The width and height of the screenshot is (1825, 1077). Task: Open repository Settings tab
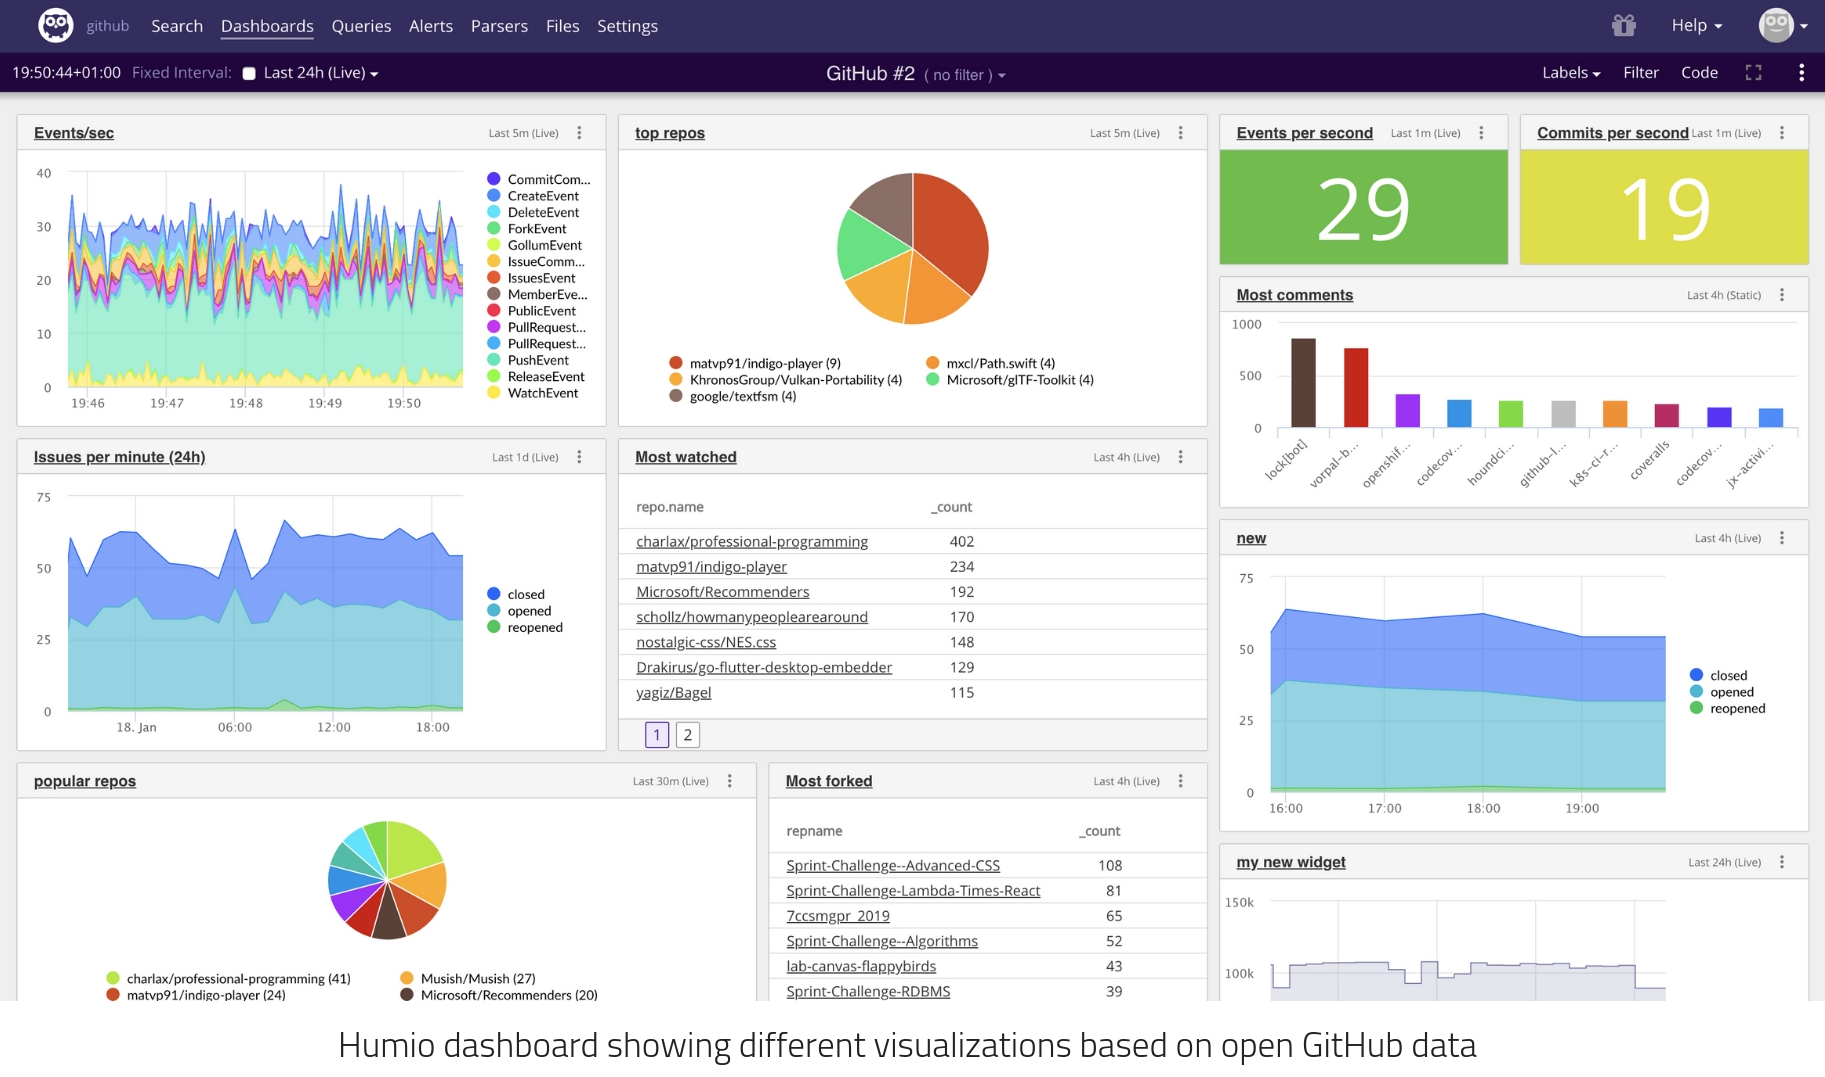click(x=627, y=26)
